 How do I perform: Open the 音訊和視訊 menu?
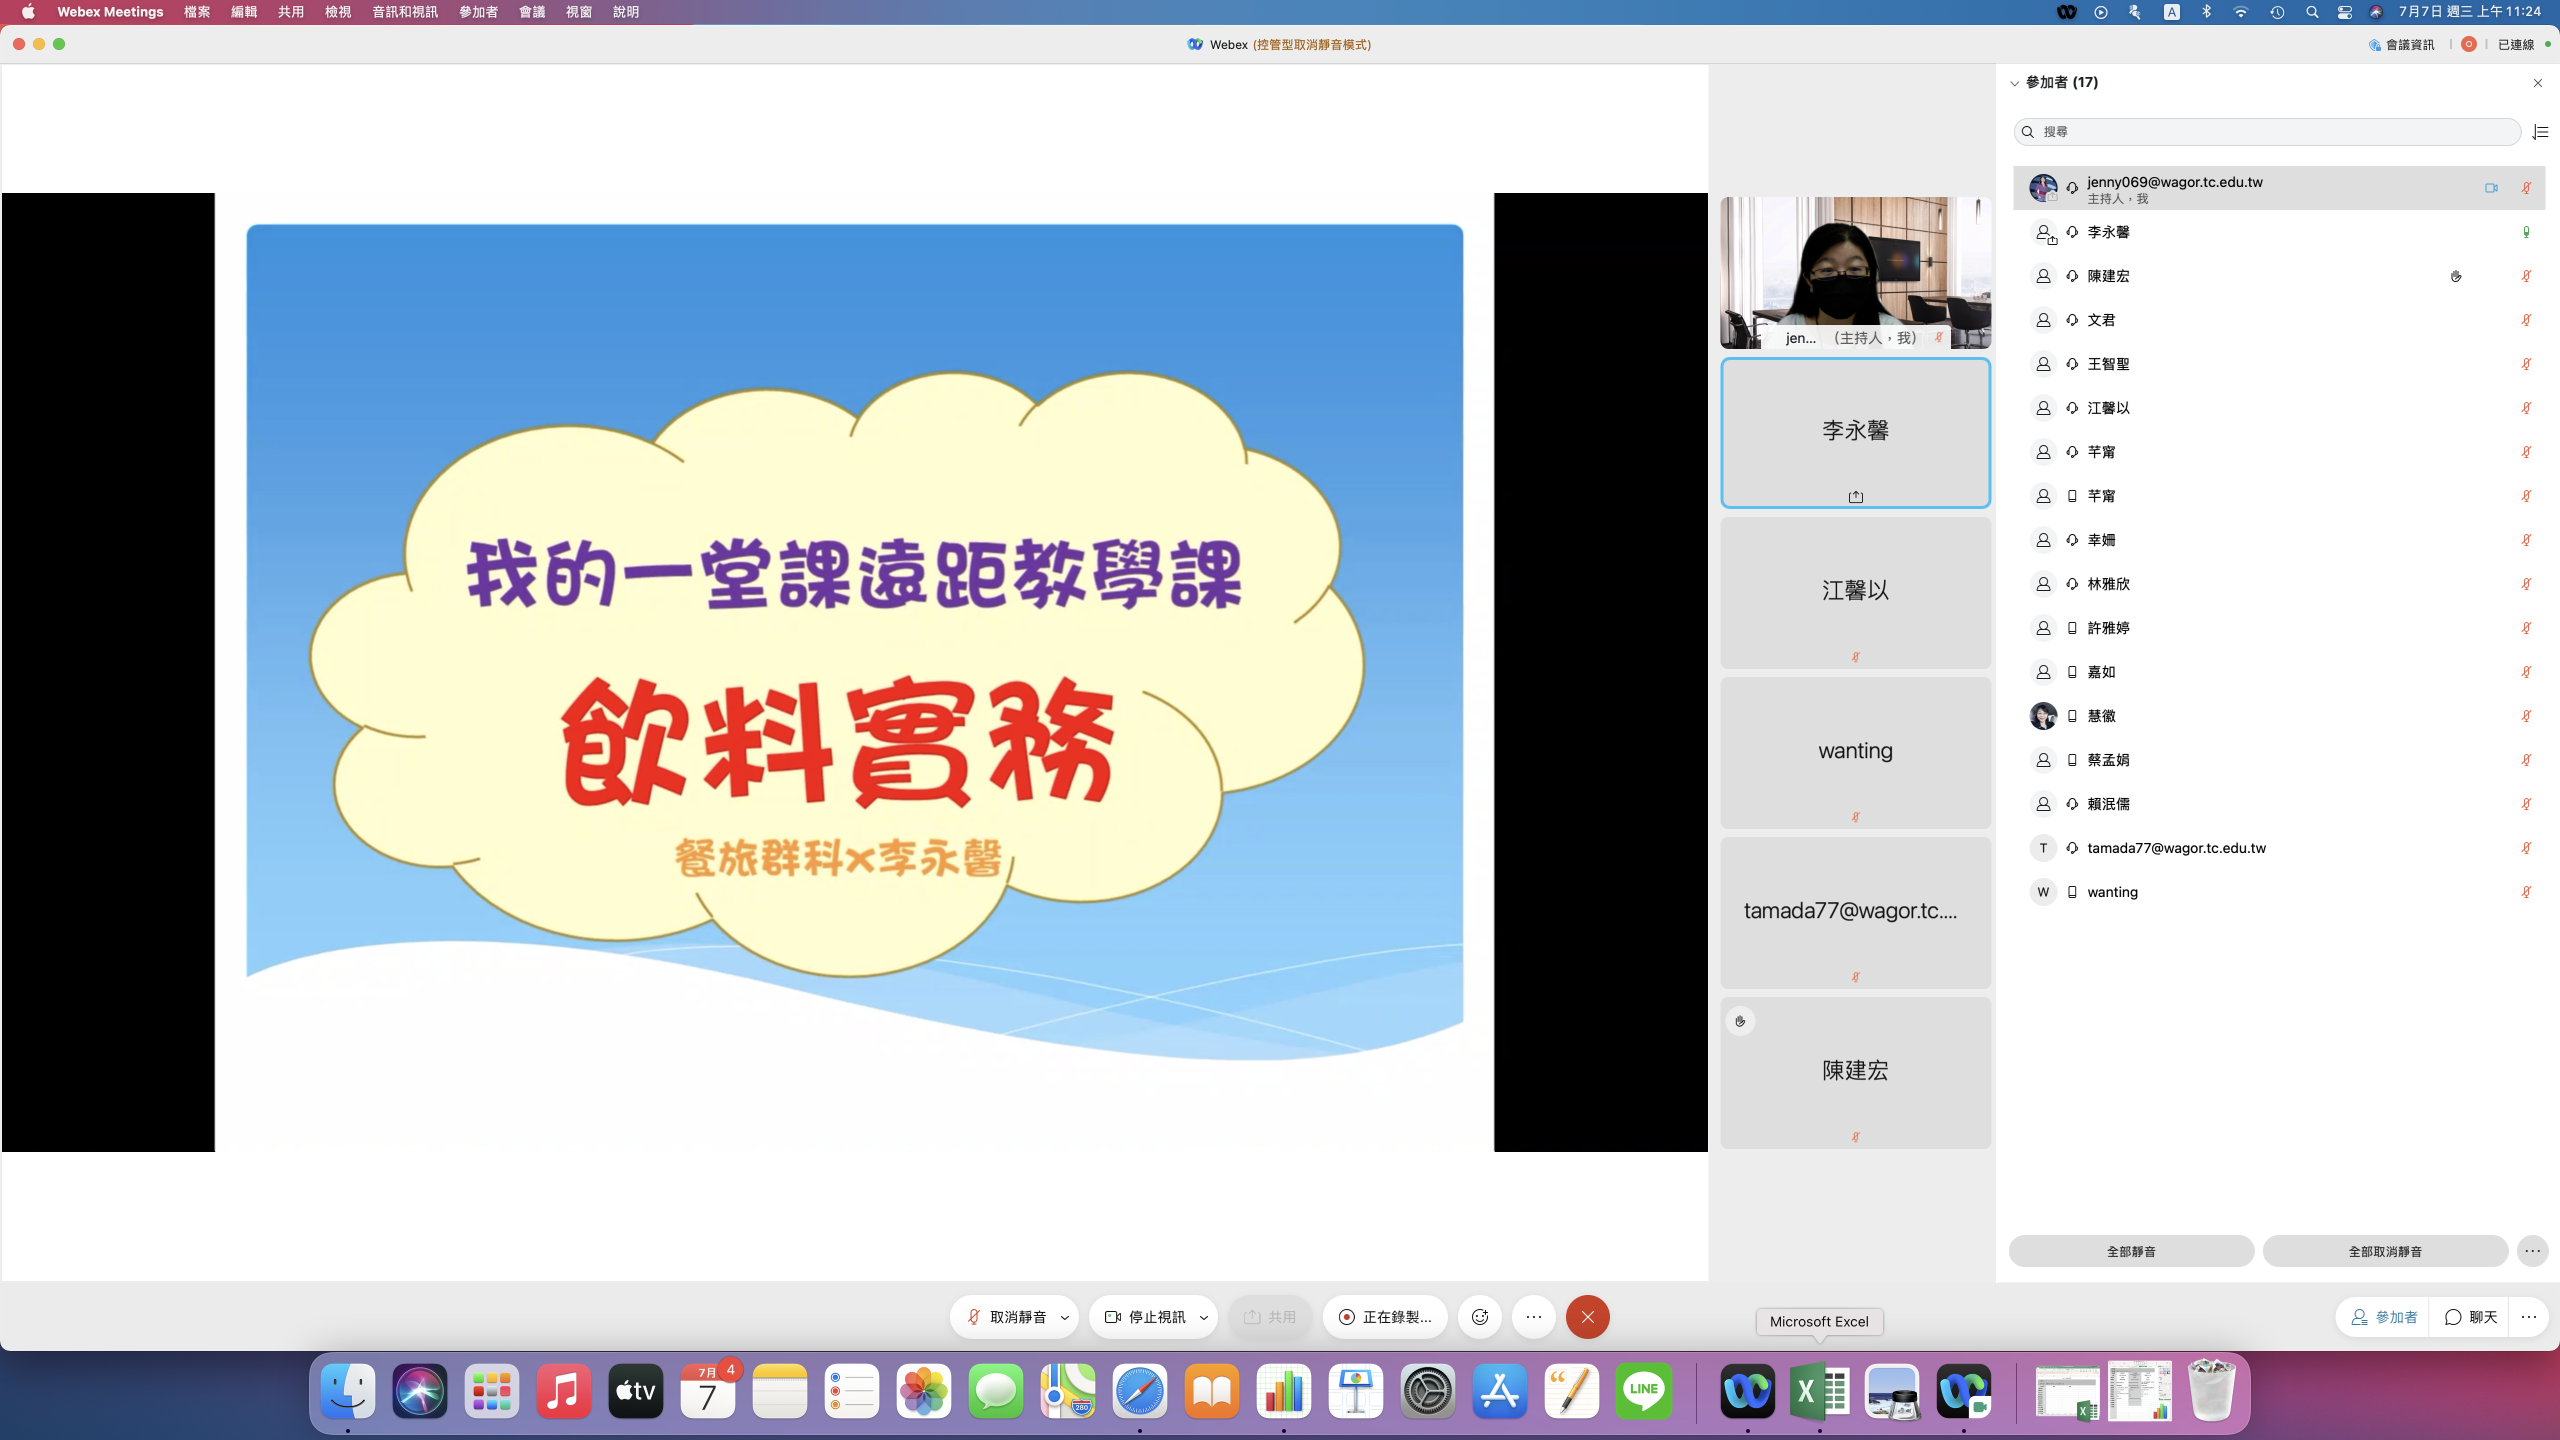point(404,12)
